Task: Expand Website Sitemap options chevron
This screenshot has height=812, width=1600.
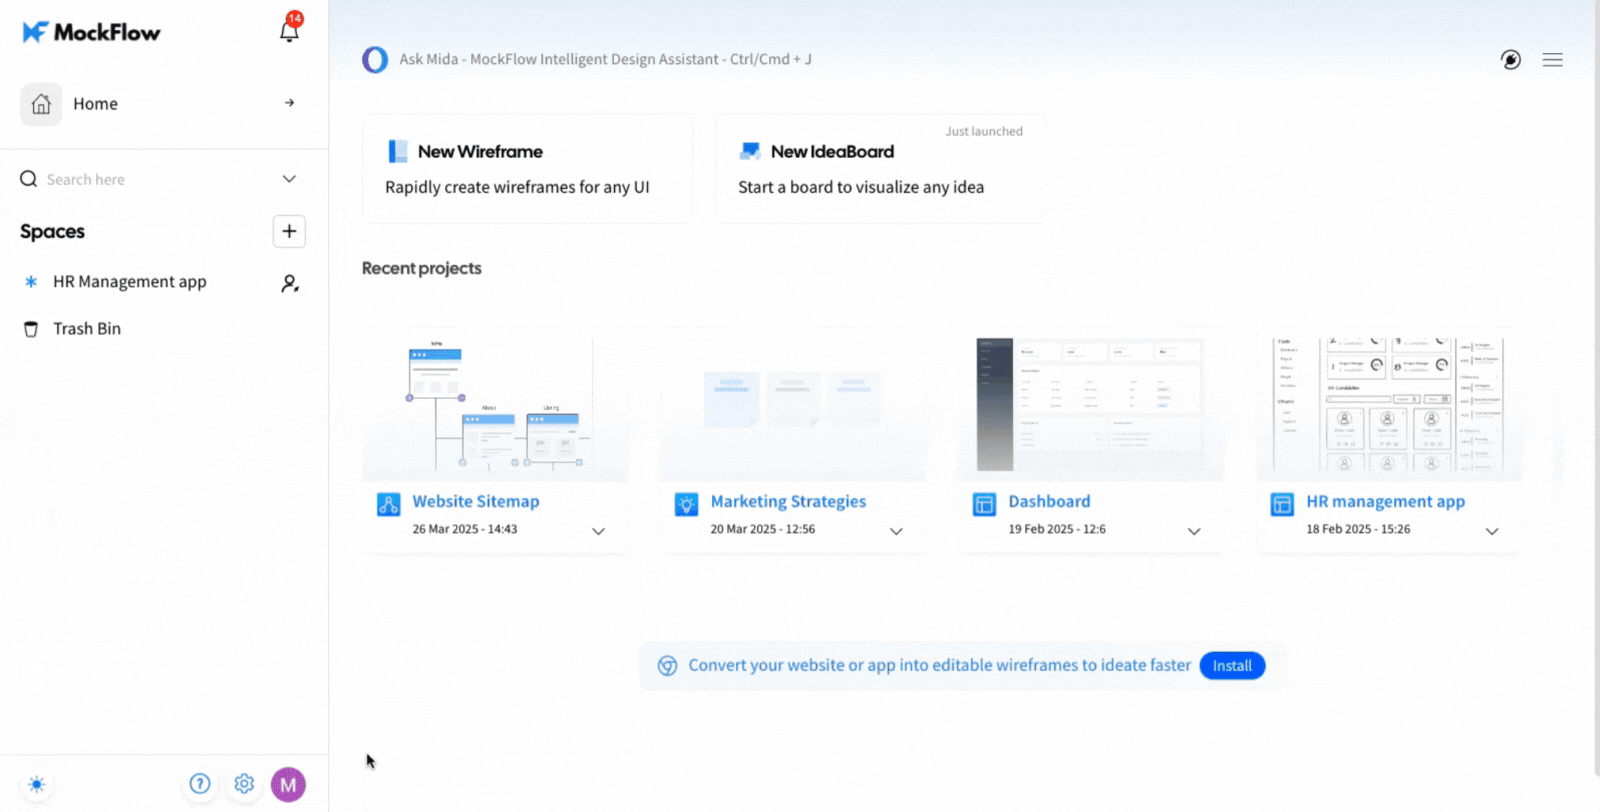Action: pyautogui.click(x=598, y=531)
